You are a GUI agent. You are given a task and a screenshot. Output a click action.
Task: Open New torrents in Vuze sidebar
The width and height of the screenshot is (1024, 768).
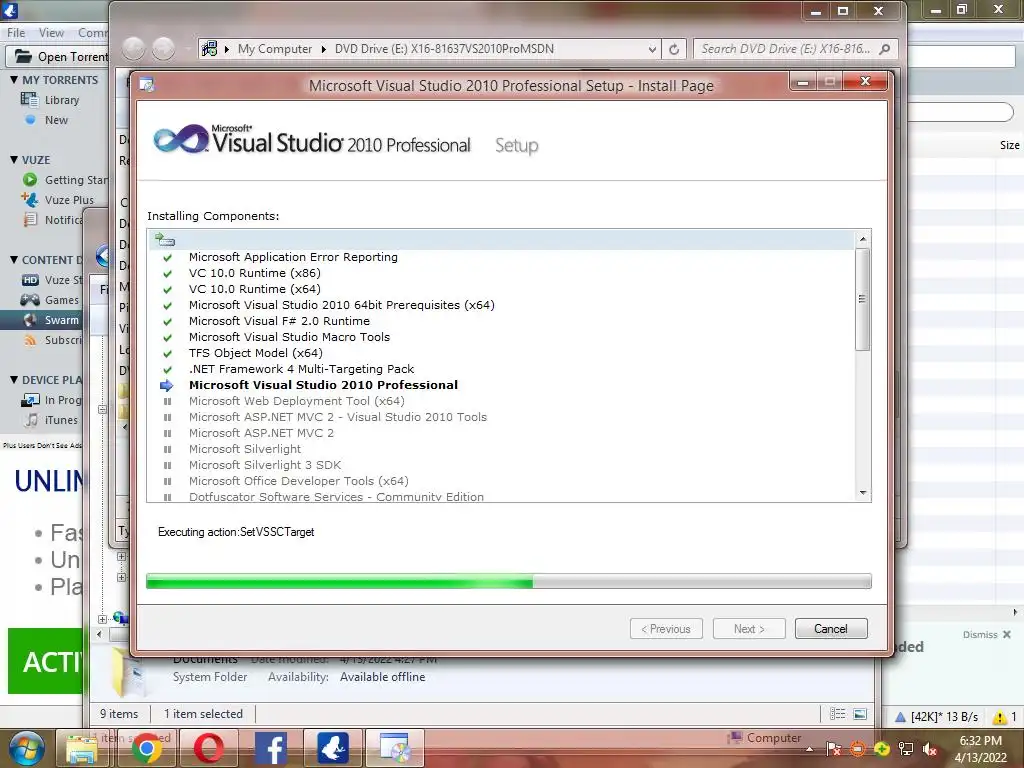pos(56,120)
